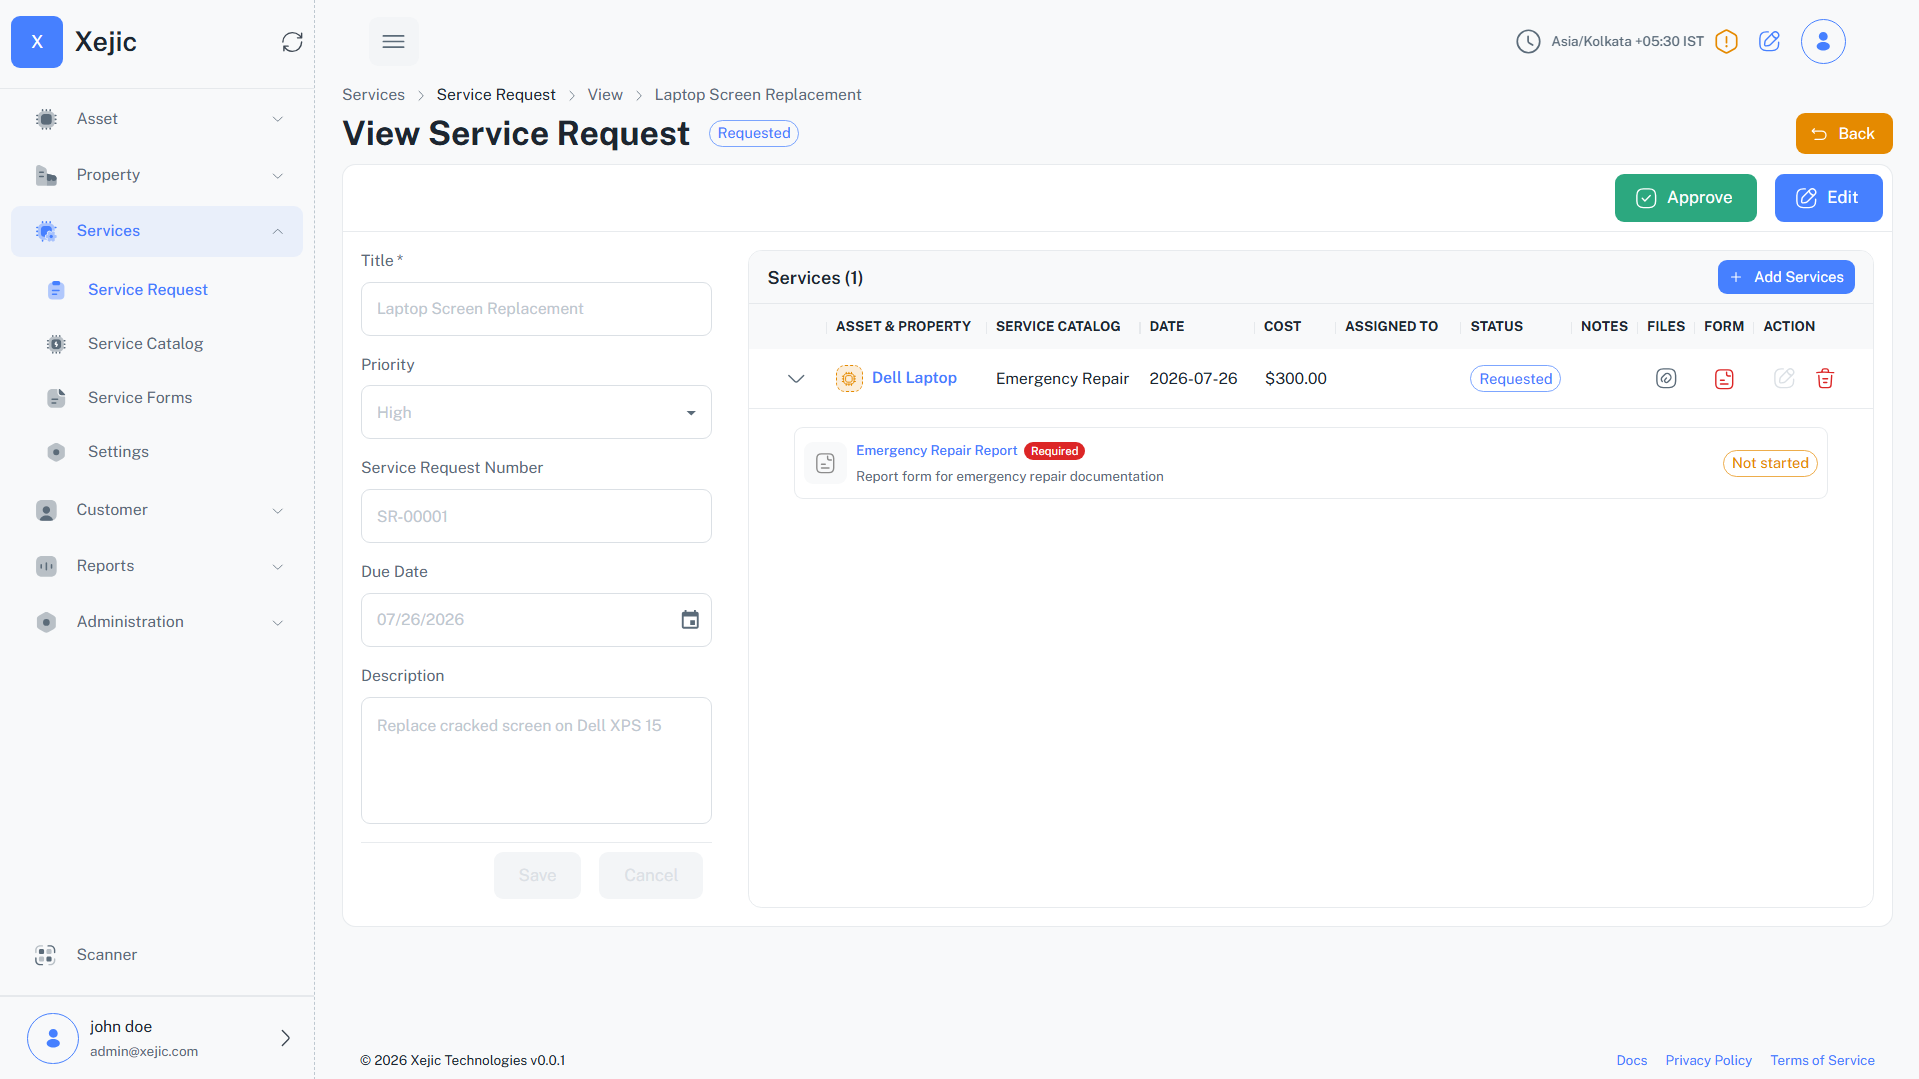
Task: Click the refresh icon beside Xejic
Action: pos(292,42)
